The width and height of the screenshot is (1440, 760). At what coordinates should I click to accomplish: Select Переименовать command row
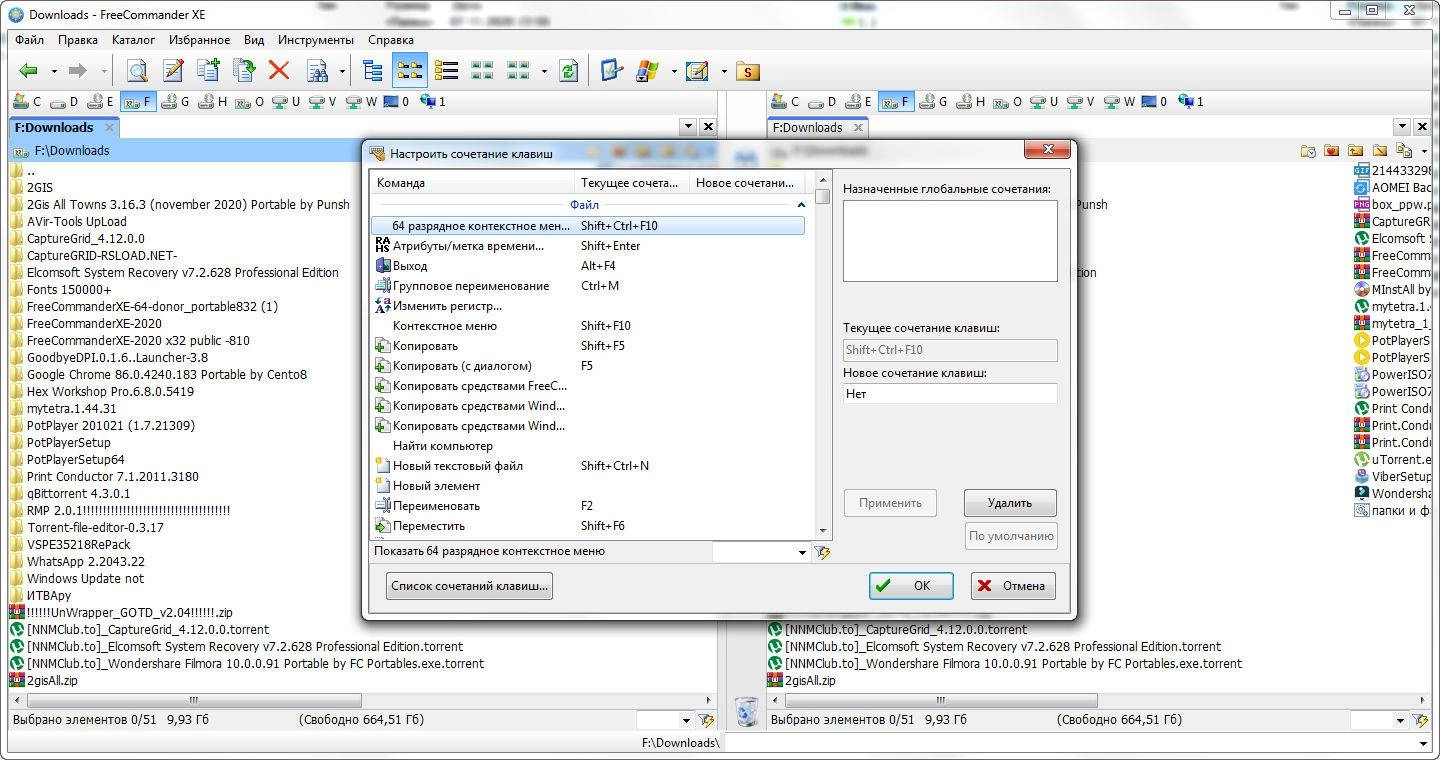pos(588,506)
